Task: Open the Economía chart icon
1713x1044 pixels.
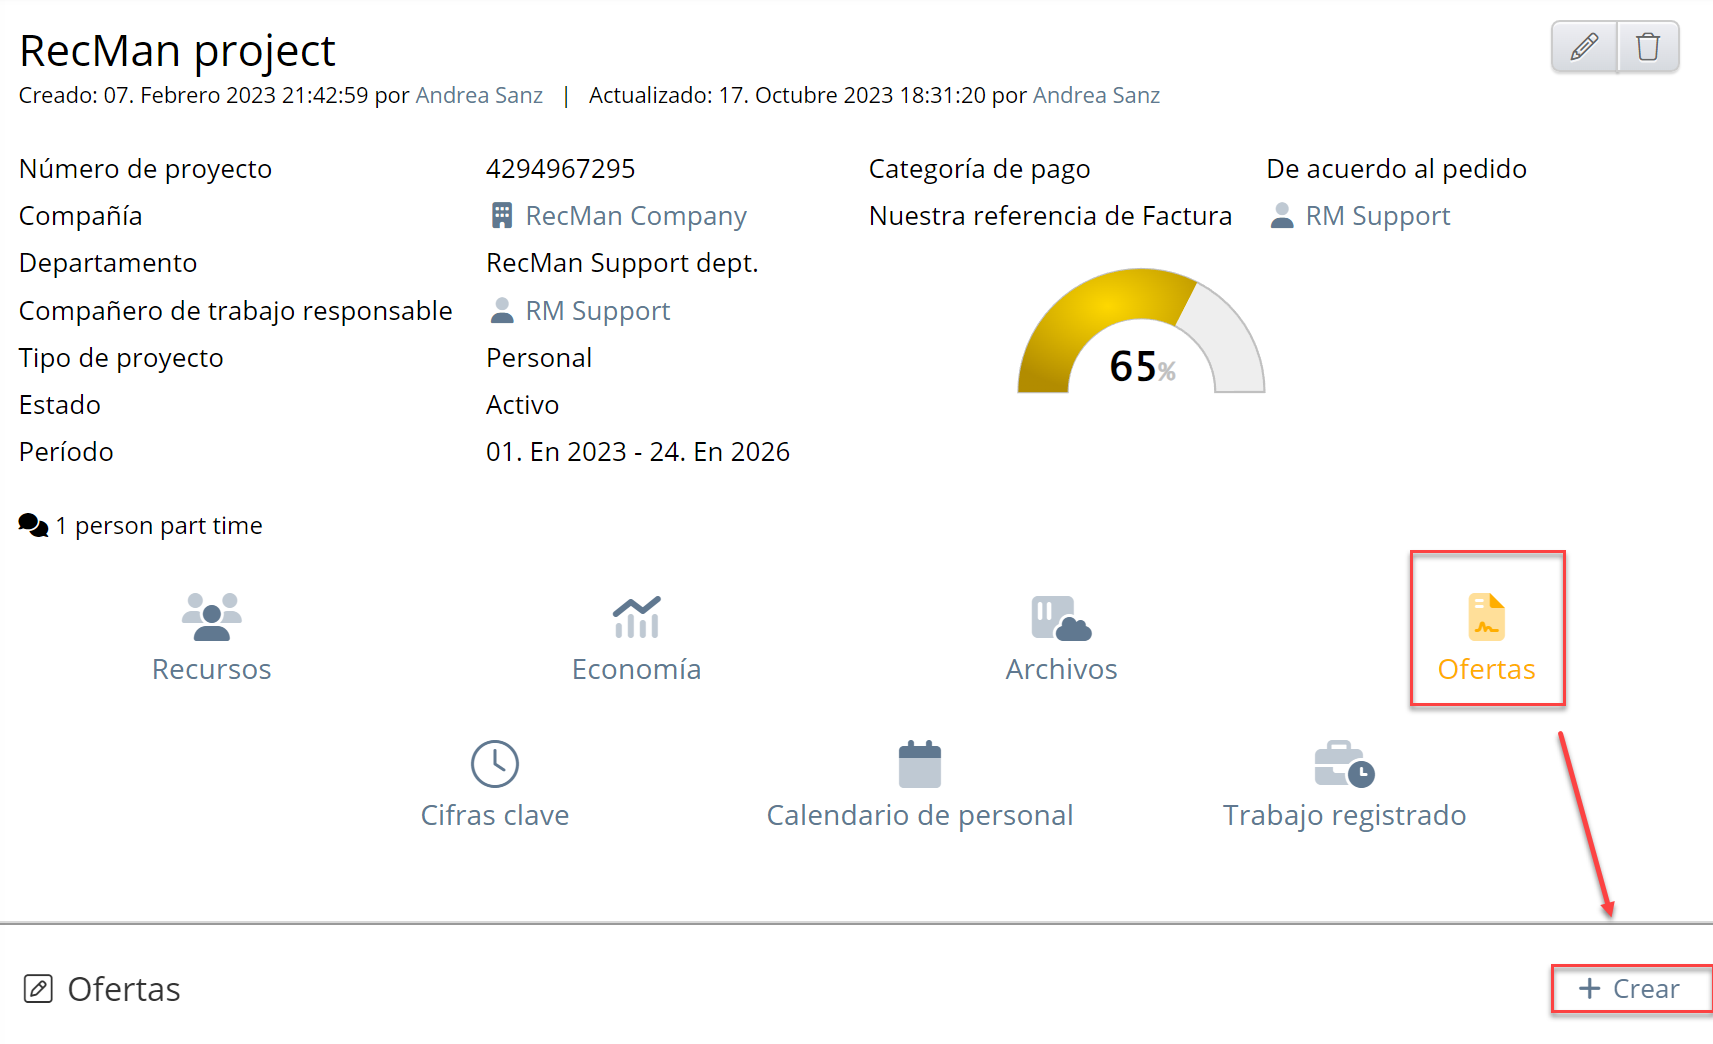Action: tap(636, 616)
